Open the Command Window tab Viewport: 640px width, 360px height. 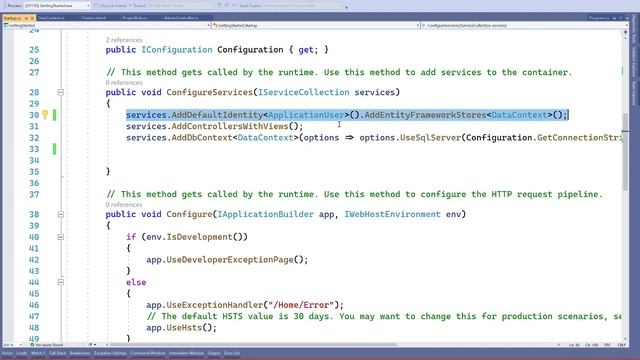click(x=148, y=353)
